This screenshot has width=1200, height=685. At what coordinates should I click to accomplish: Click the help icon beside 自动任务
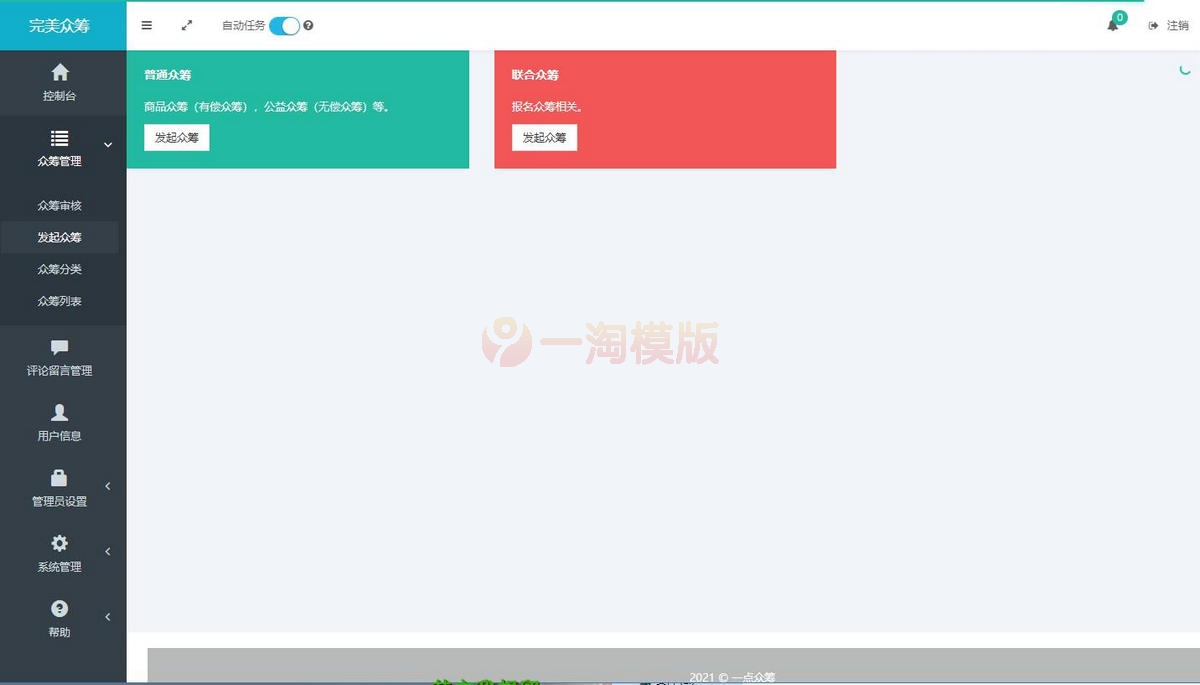click(x=307, y=25)
